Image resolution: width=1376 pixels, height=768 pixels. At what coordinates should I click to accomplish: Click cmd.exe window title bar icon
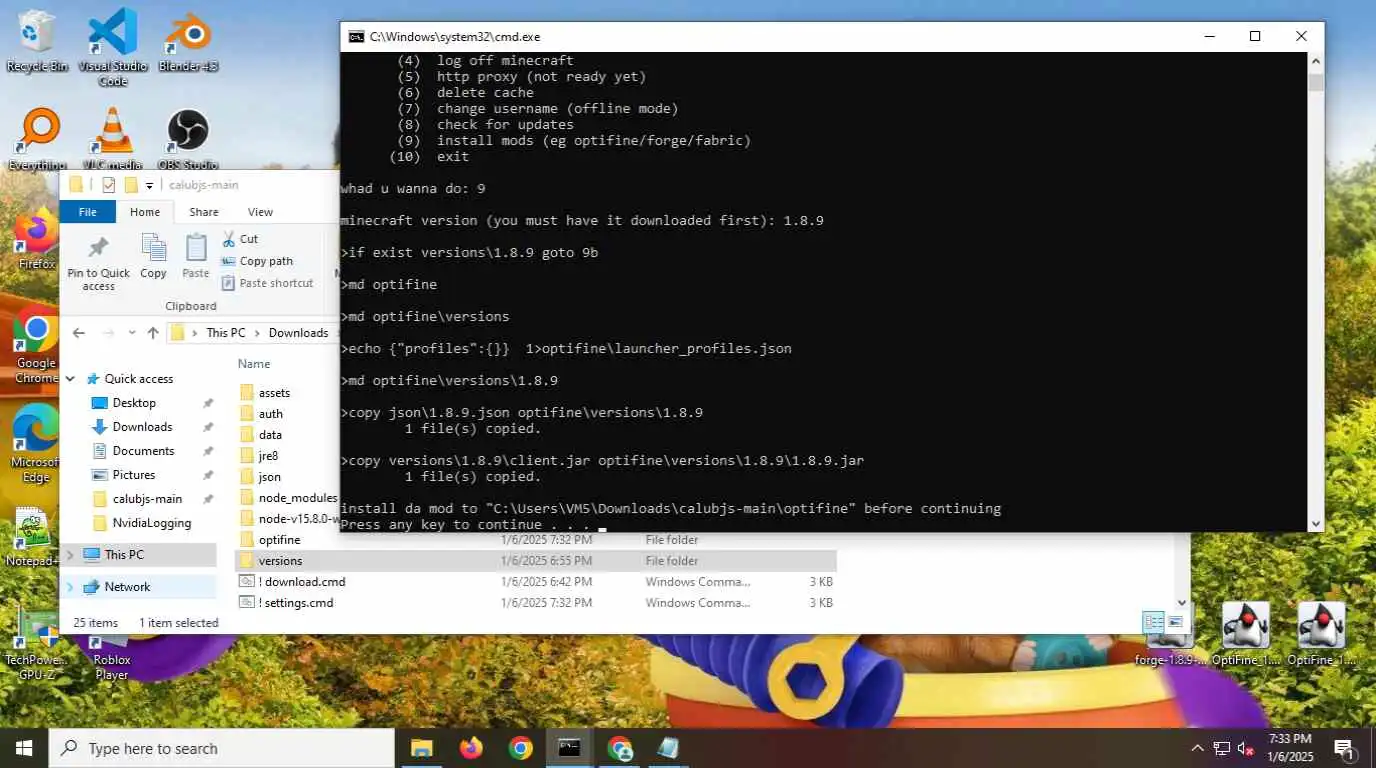[355, 37]
